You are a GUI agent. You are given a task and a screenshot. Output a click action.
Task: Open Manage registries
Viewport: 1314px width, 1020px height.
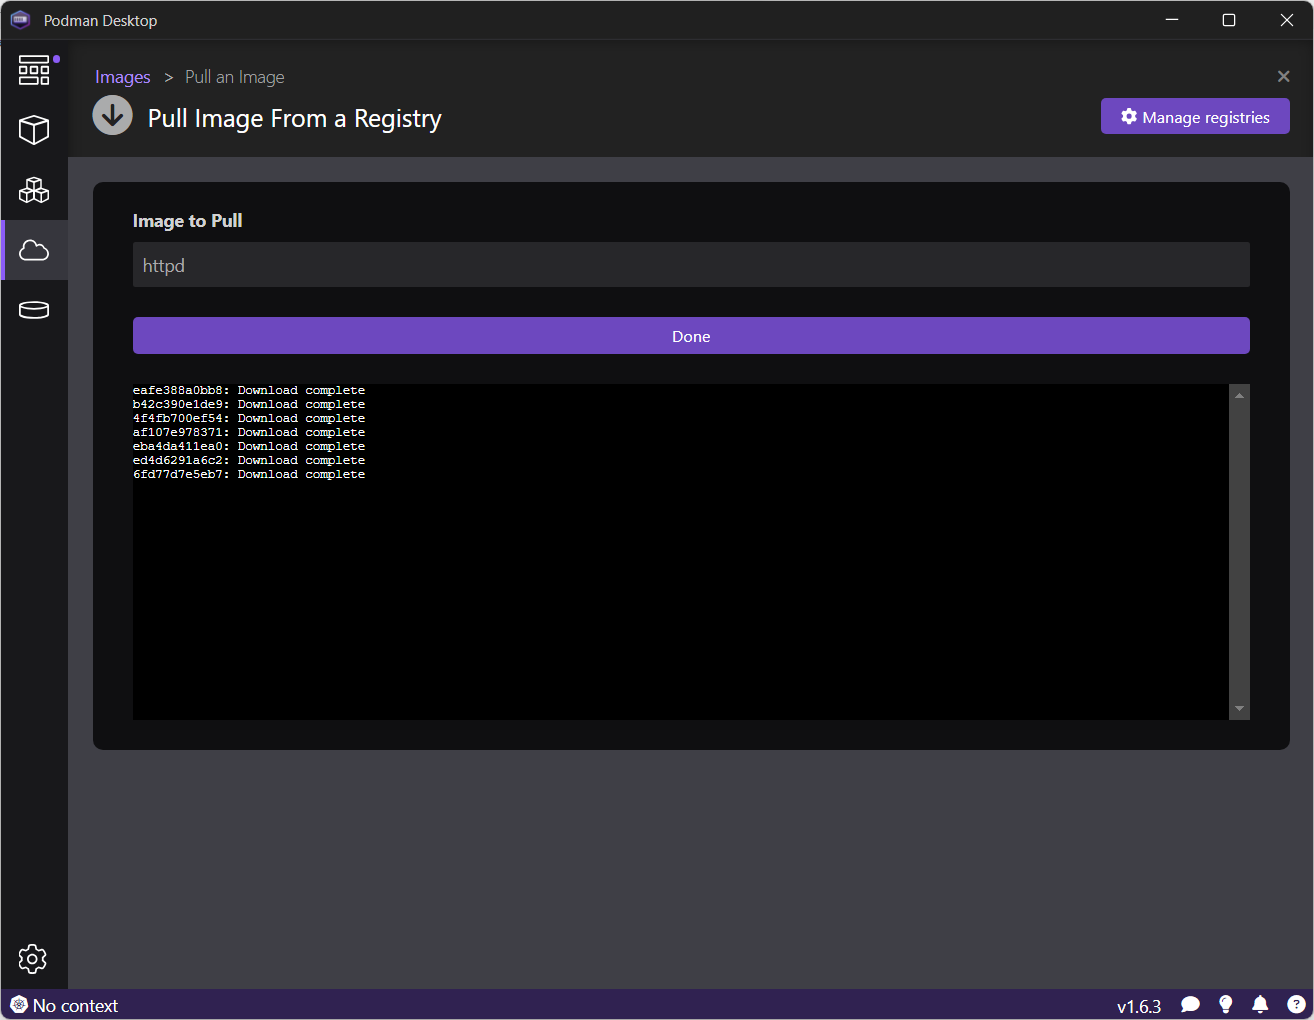(x=1195, y=116)
